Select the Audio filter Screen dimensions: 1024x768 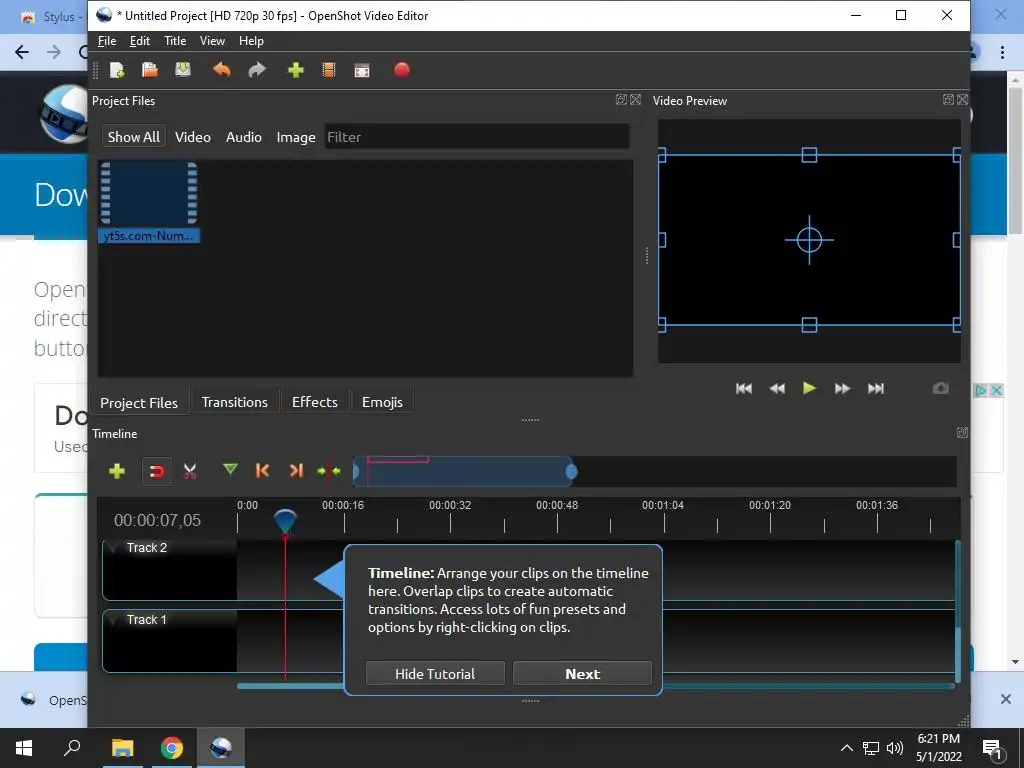[x=244, y=137]
